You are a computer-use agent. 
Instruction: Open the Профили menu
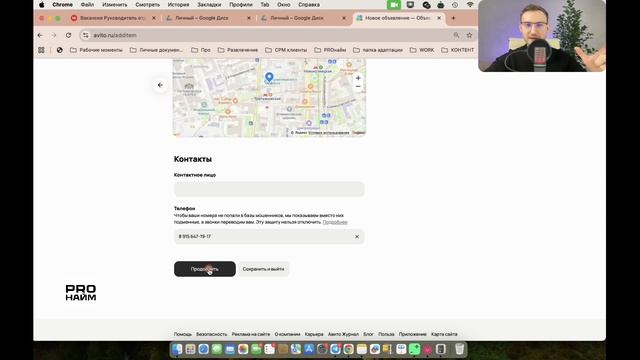tap(240, 5)
